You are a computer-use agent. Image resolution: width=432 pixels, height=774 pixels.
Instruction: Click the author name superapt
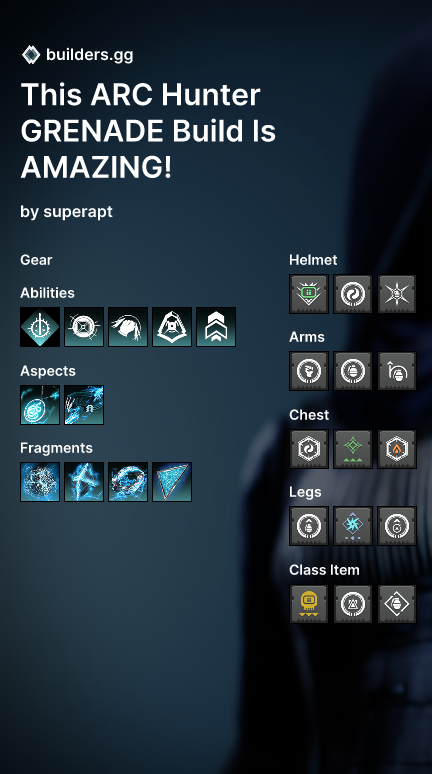coord(78,212)
